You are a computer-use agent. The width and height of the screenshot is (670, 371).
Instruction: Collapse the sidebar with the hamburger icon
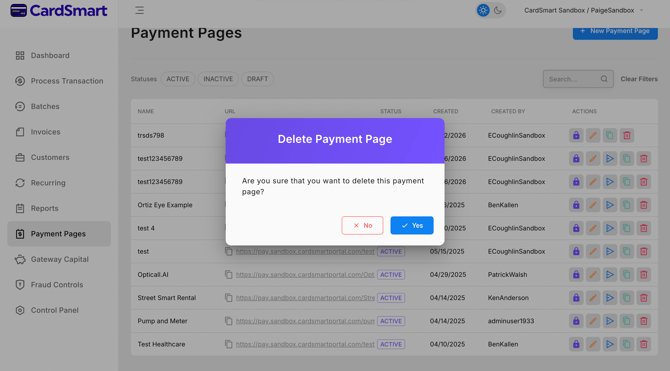click(139, 10)
